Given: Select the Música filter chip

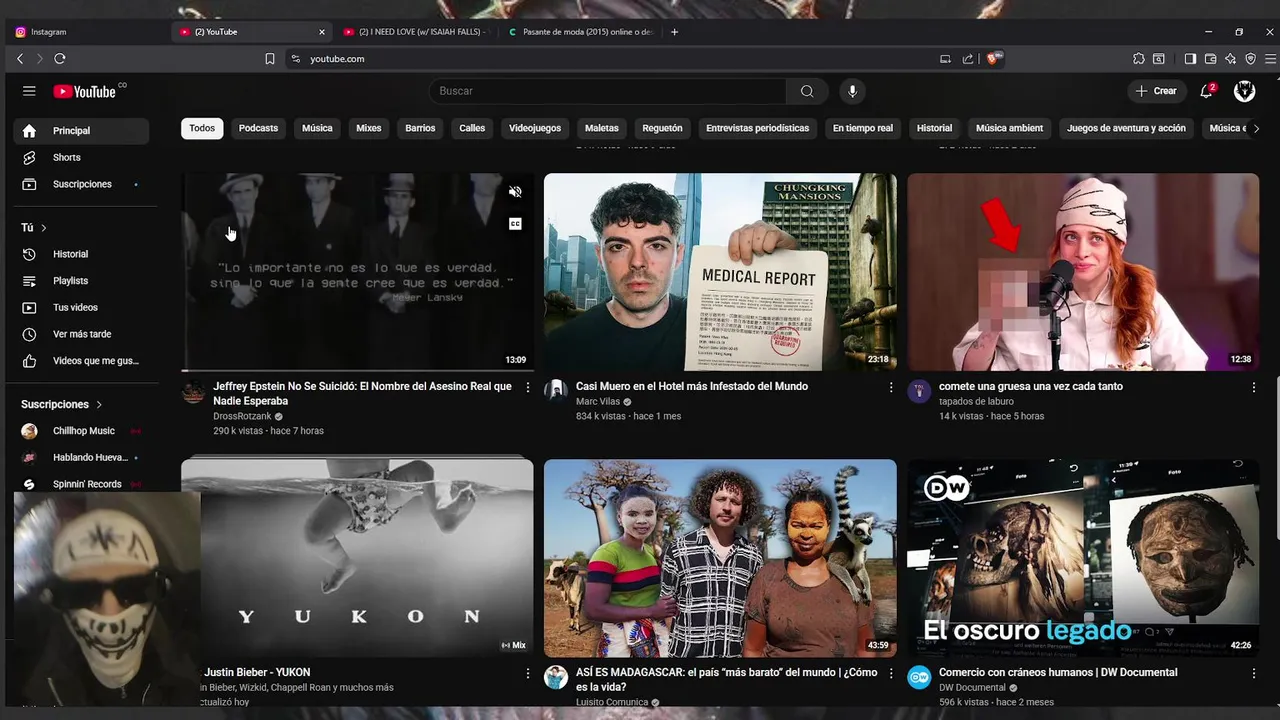Looking at the screenshot, I should (x=317, y=128).
